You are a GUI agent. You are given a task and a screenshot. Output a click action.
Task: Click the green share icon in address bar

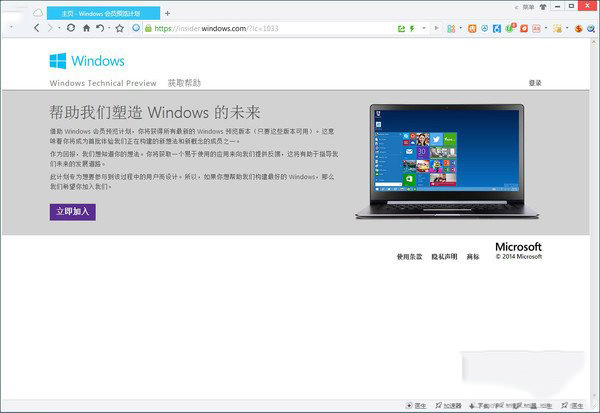pyautogui.click(x=401, y=28)
